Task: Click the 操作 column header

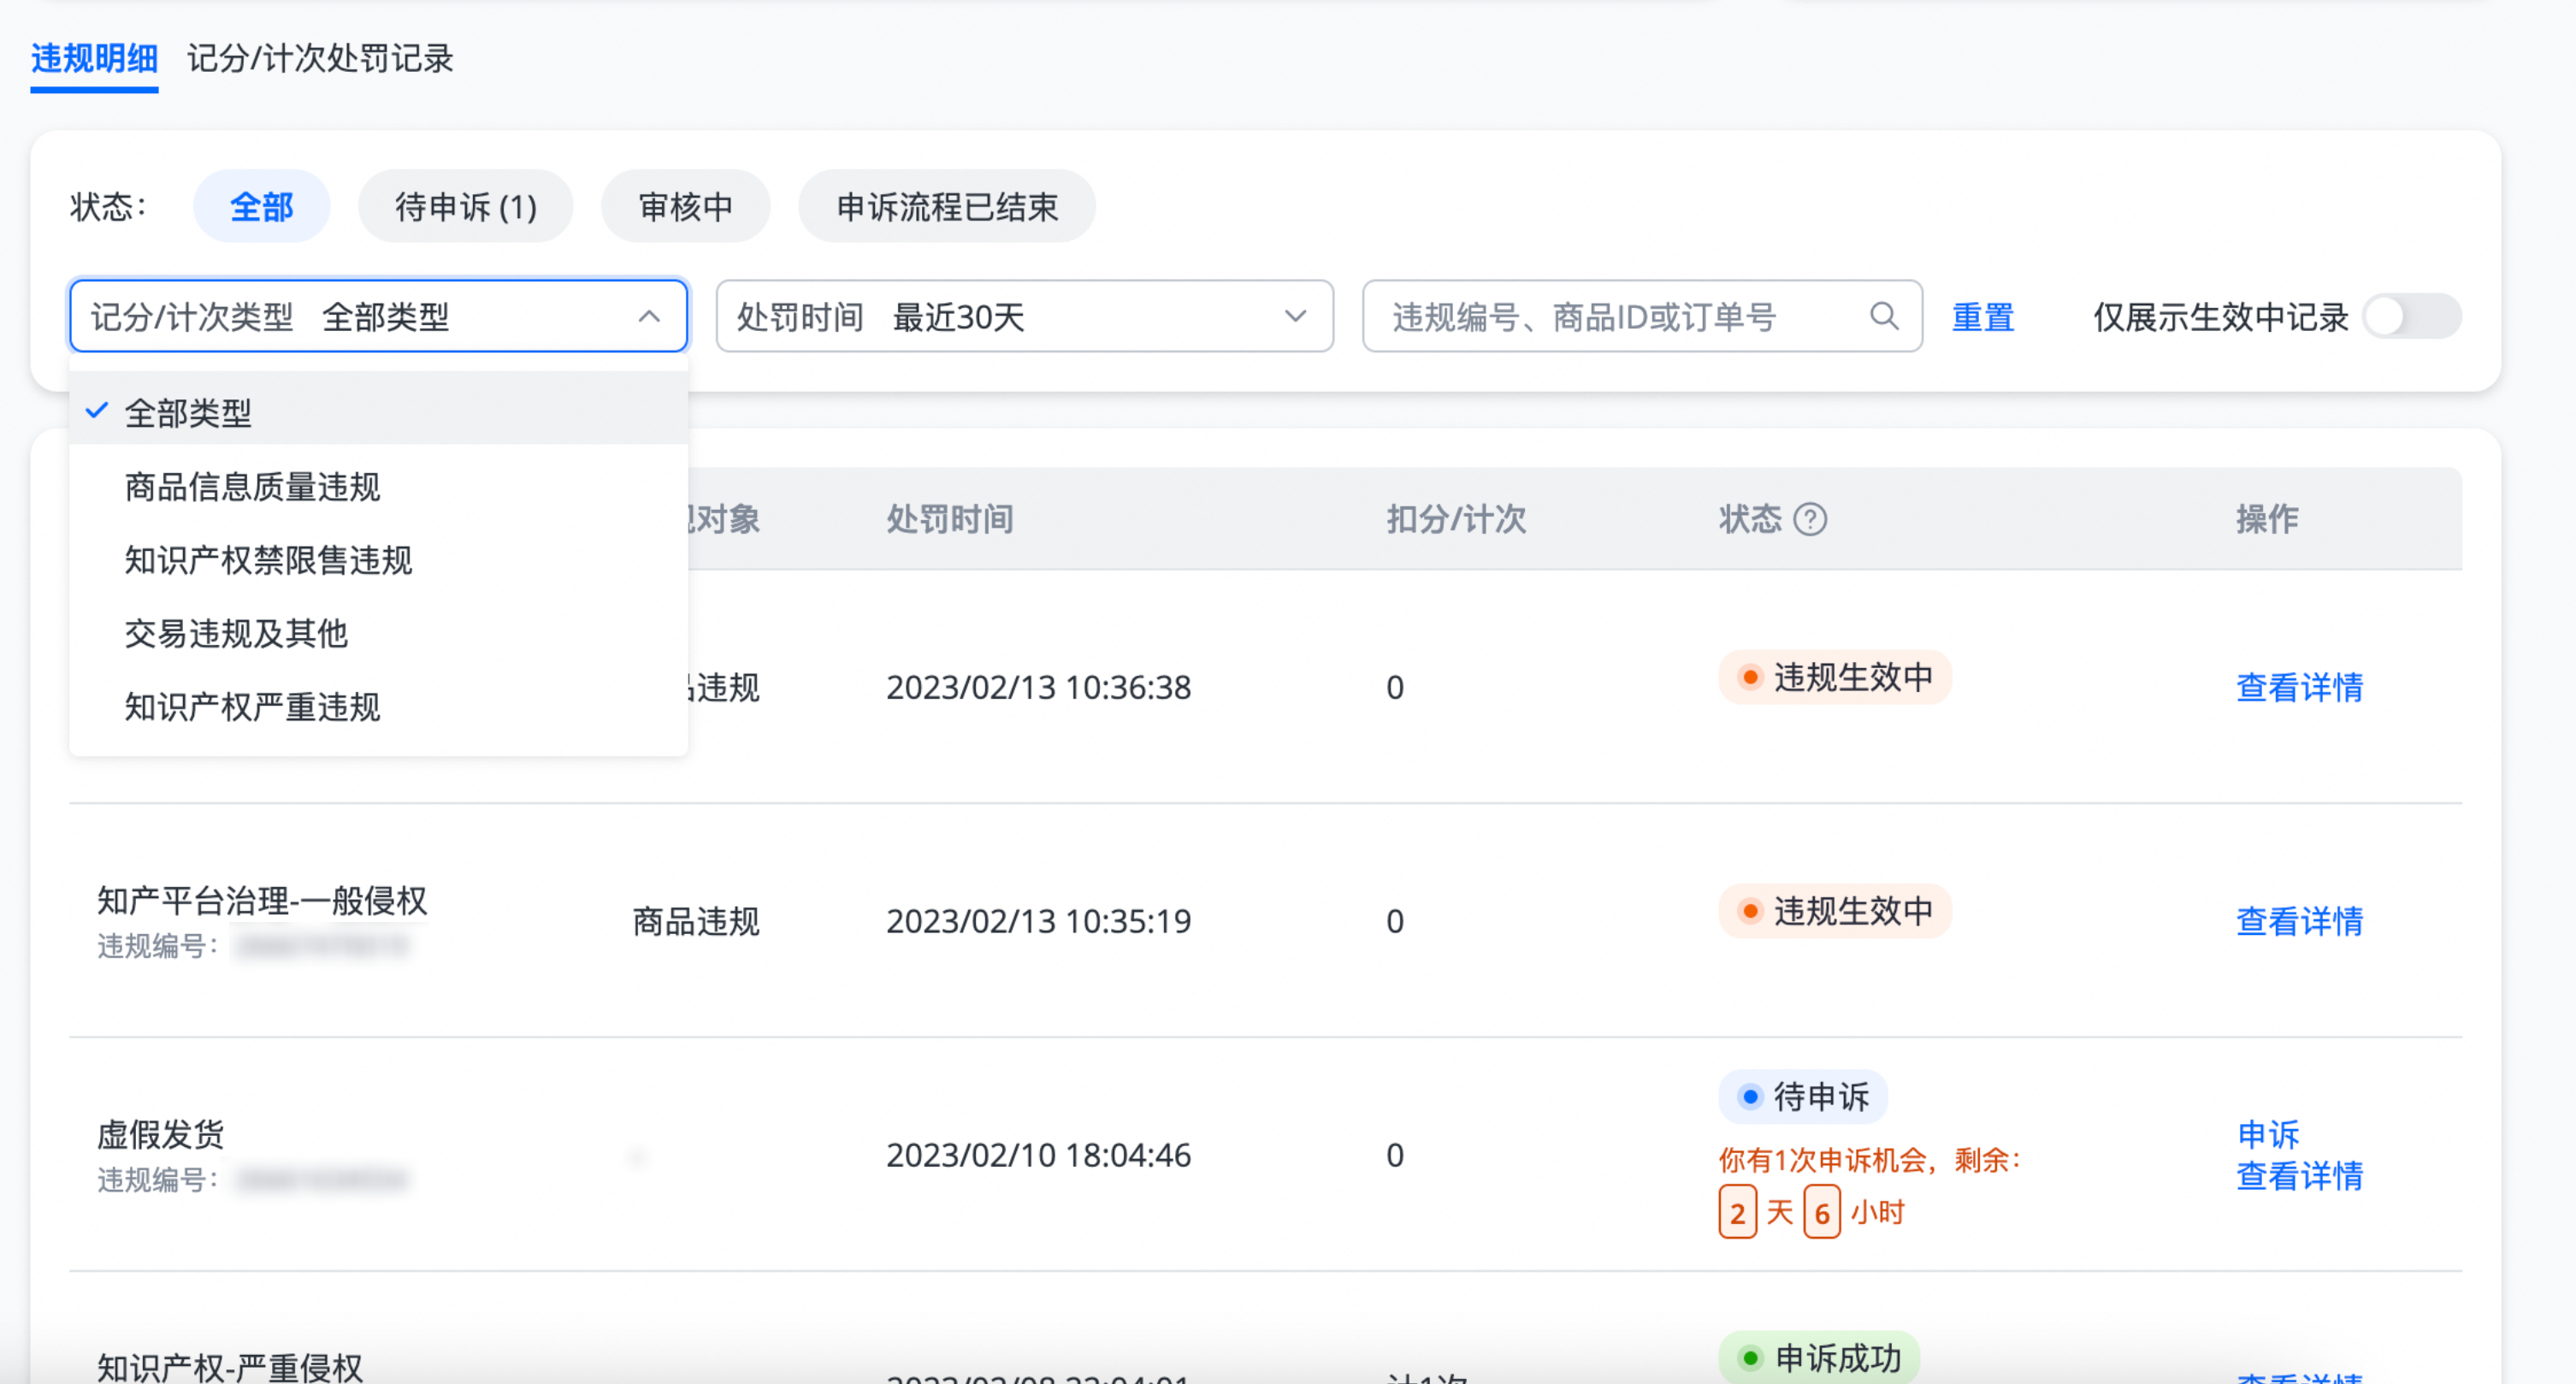Action: pos(2267,519)
